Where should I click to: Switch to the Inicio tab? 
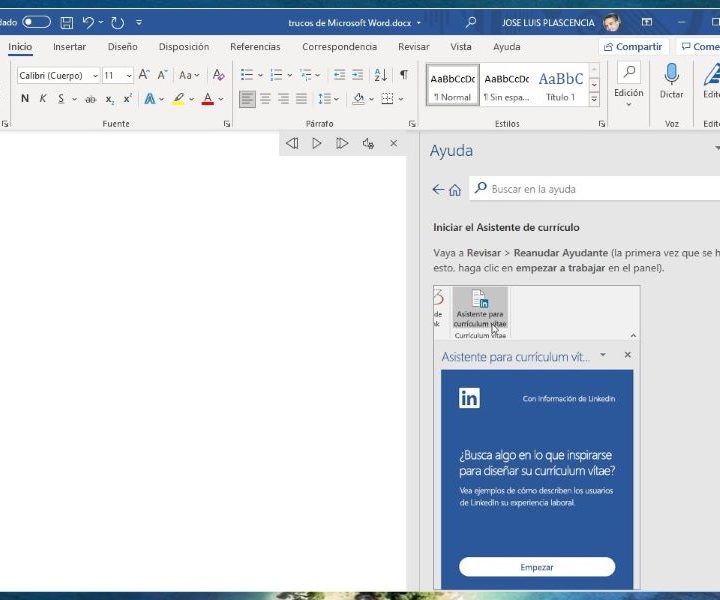pos(20,47)
